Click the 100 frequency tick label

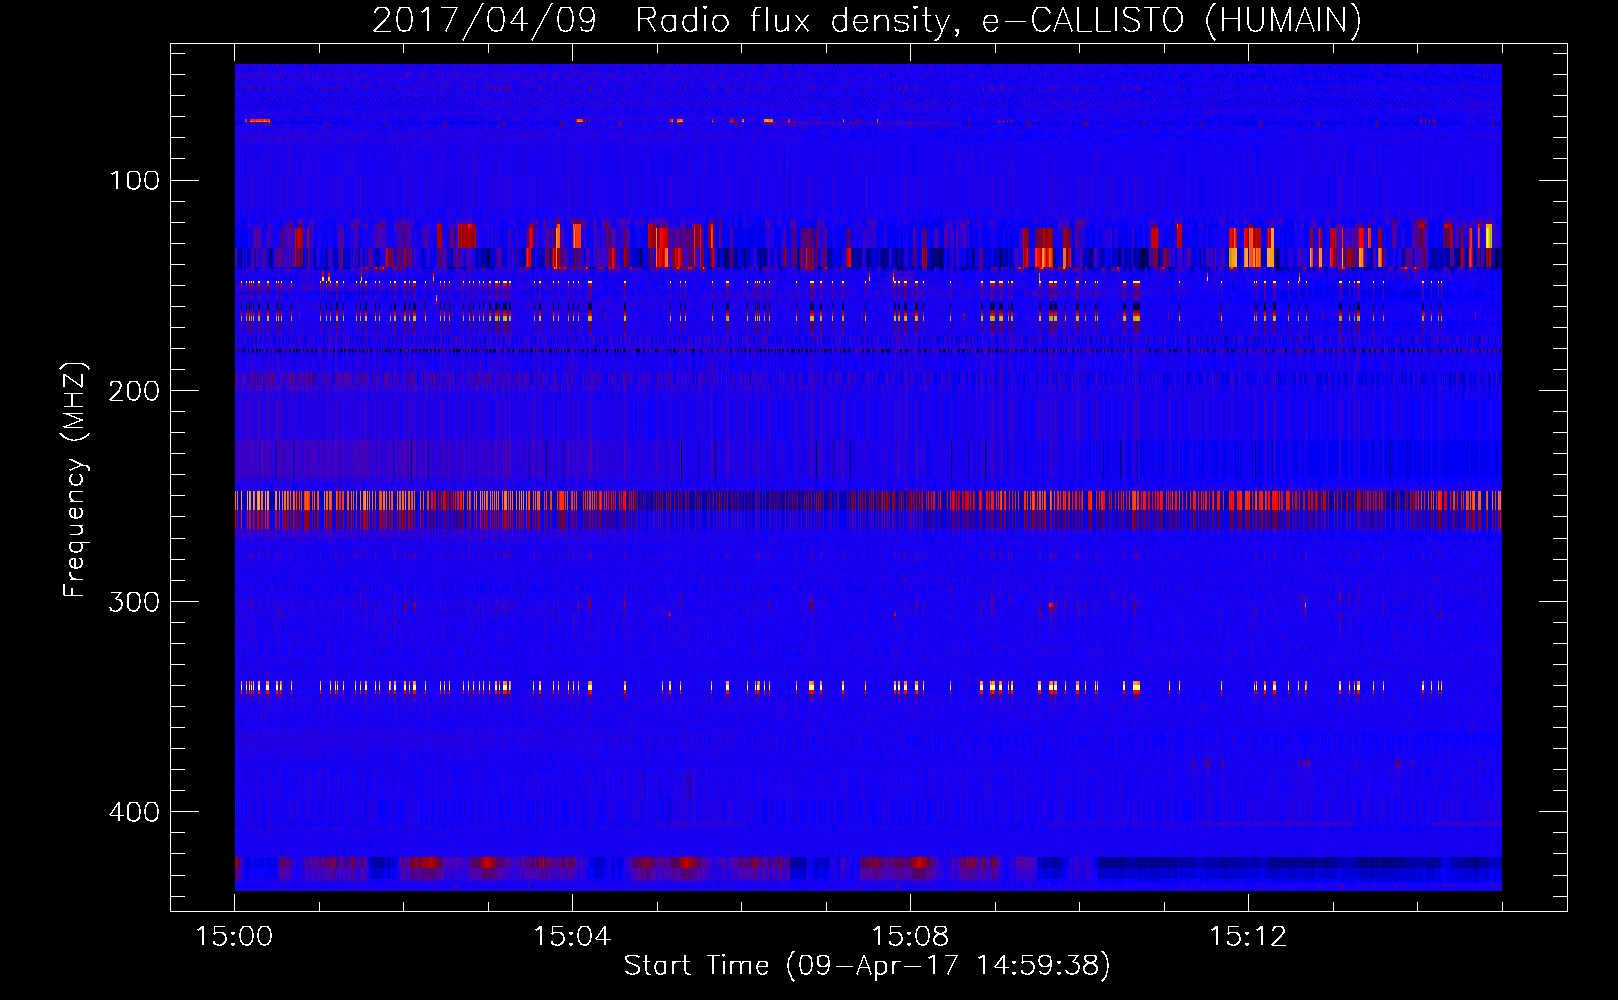click(x=135, y=181)
